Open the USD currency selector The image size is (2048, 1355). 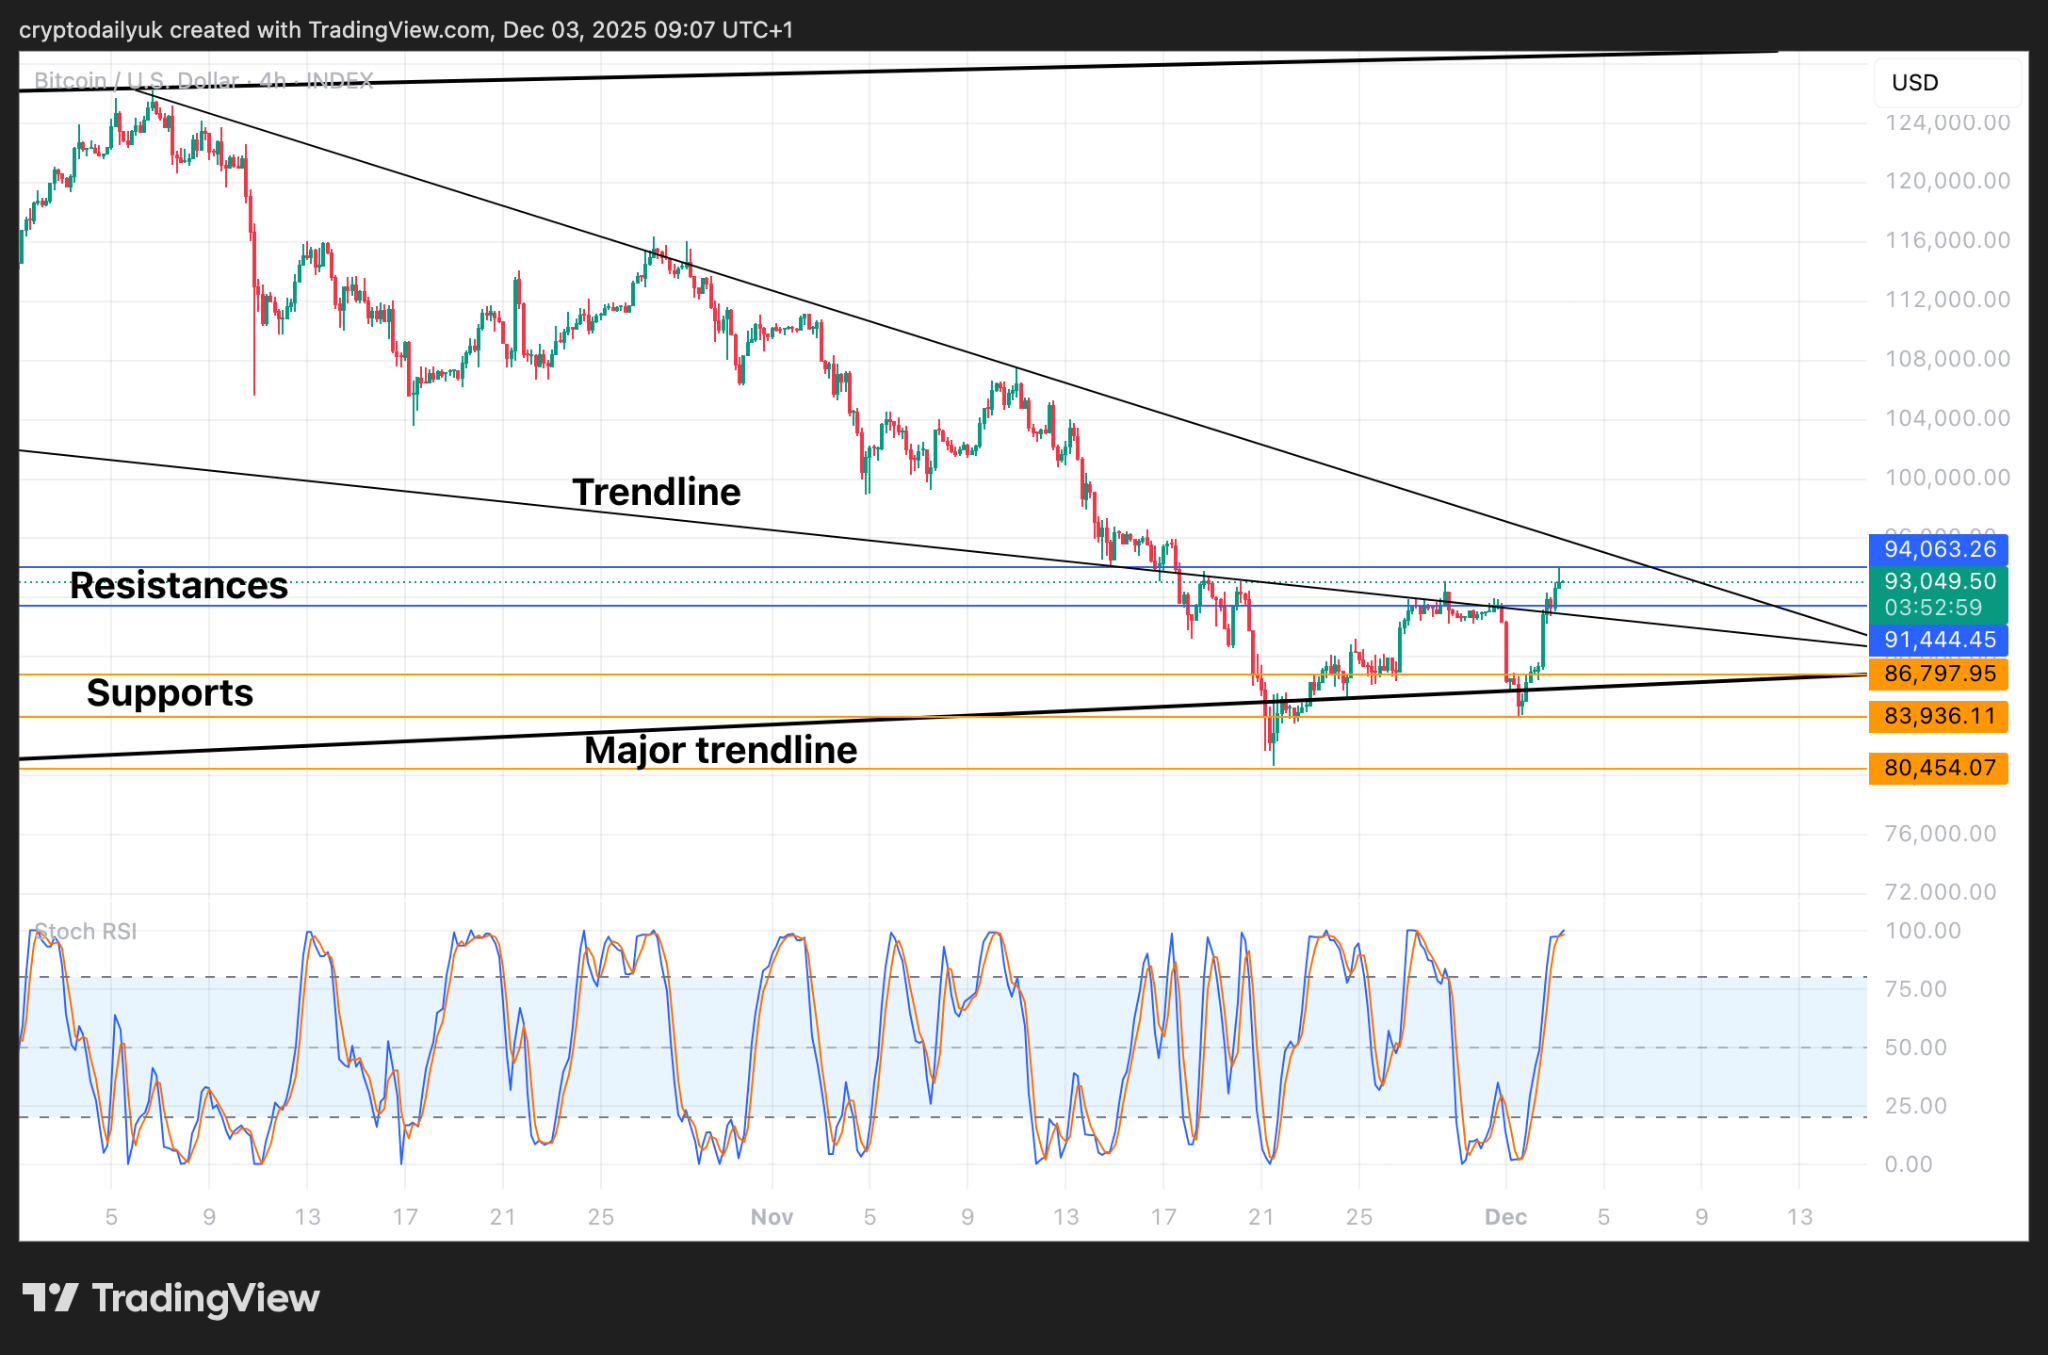[1914, 83]
